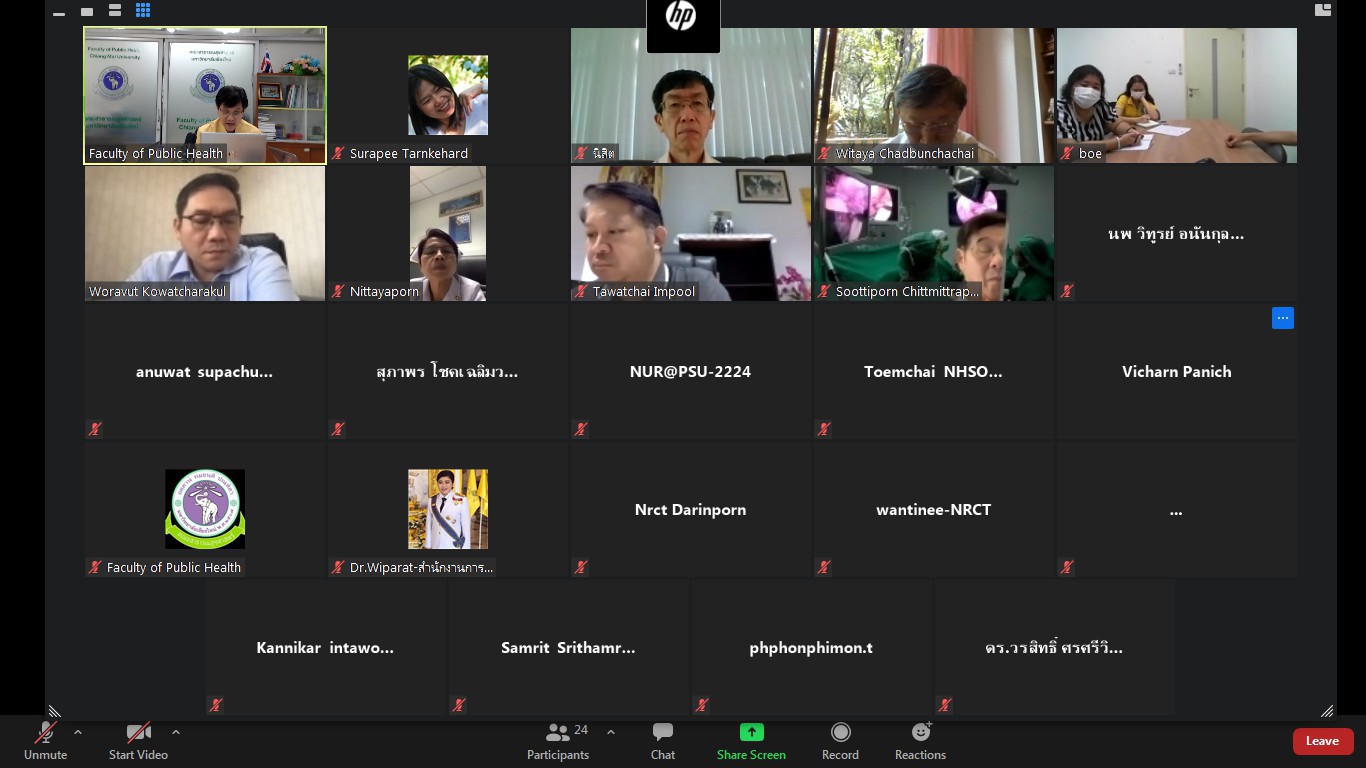The image size is (1366, 768).
Task: Exit full screen using the top-right icon
Action: pos(1323,9)
